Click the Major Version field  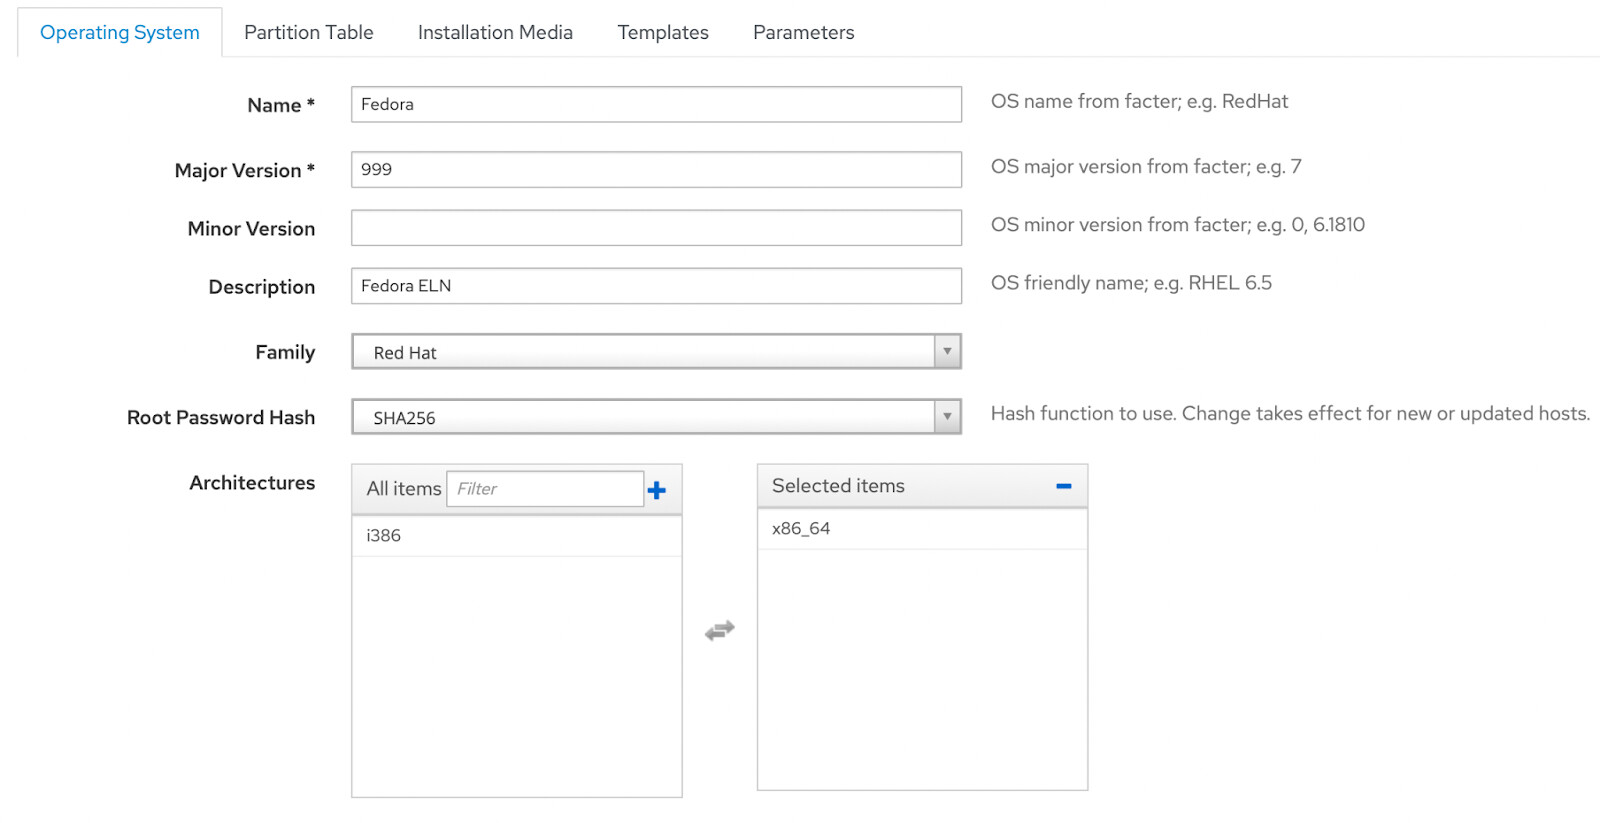pyautogui.click(x=656, y=169)
